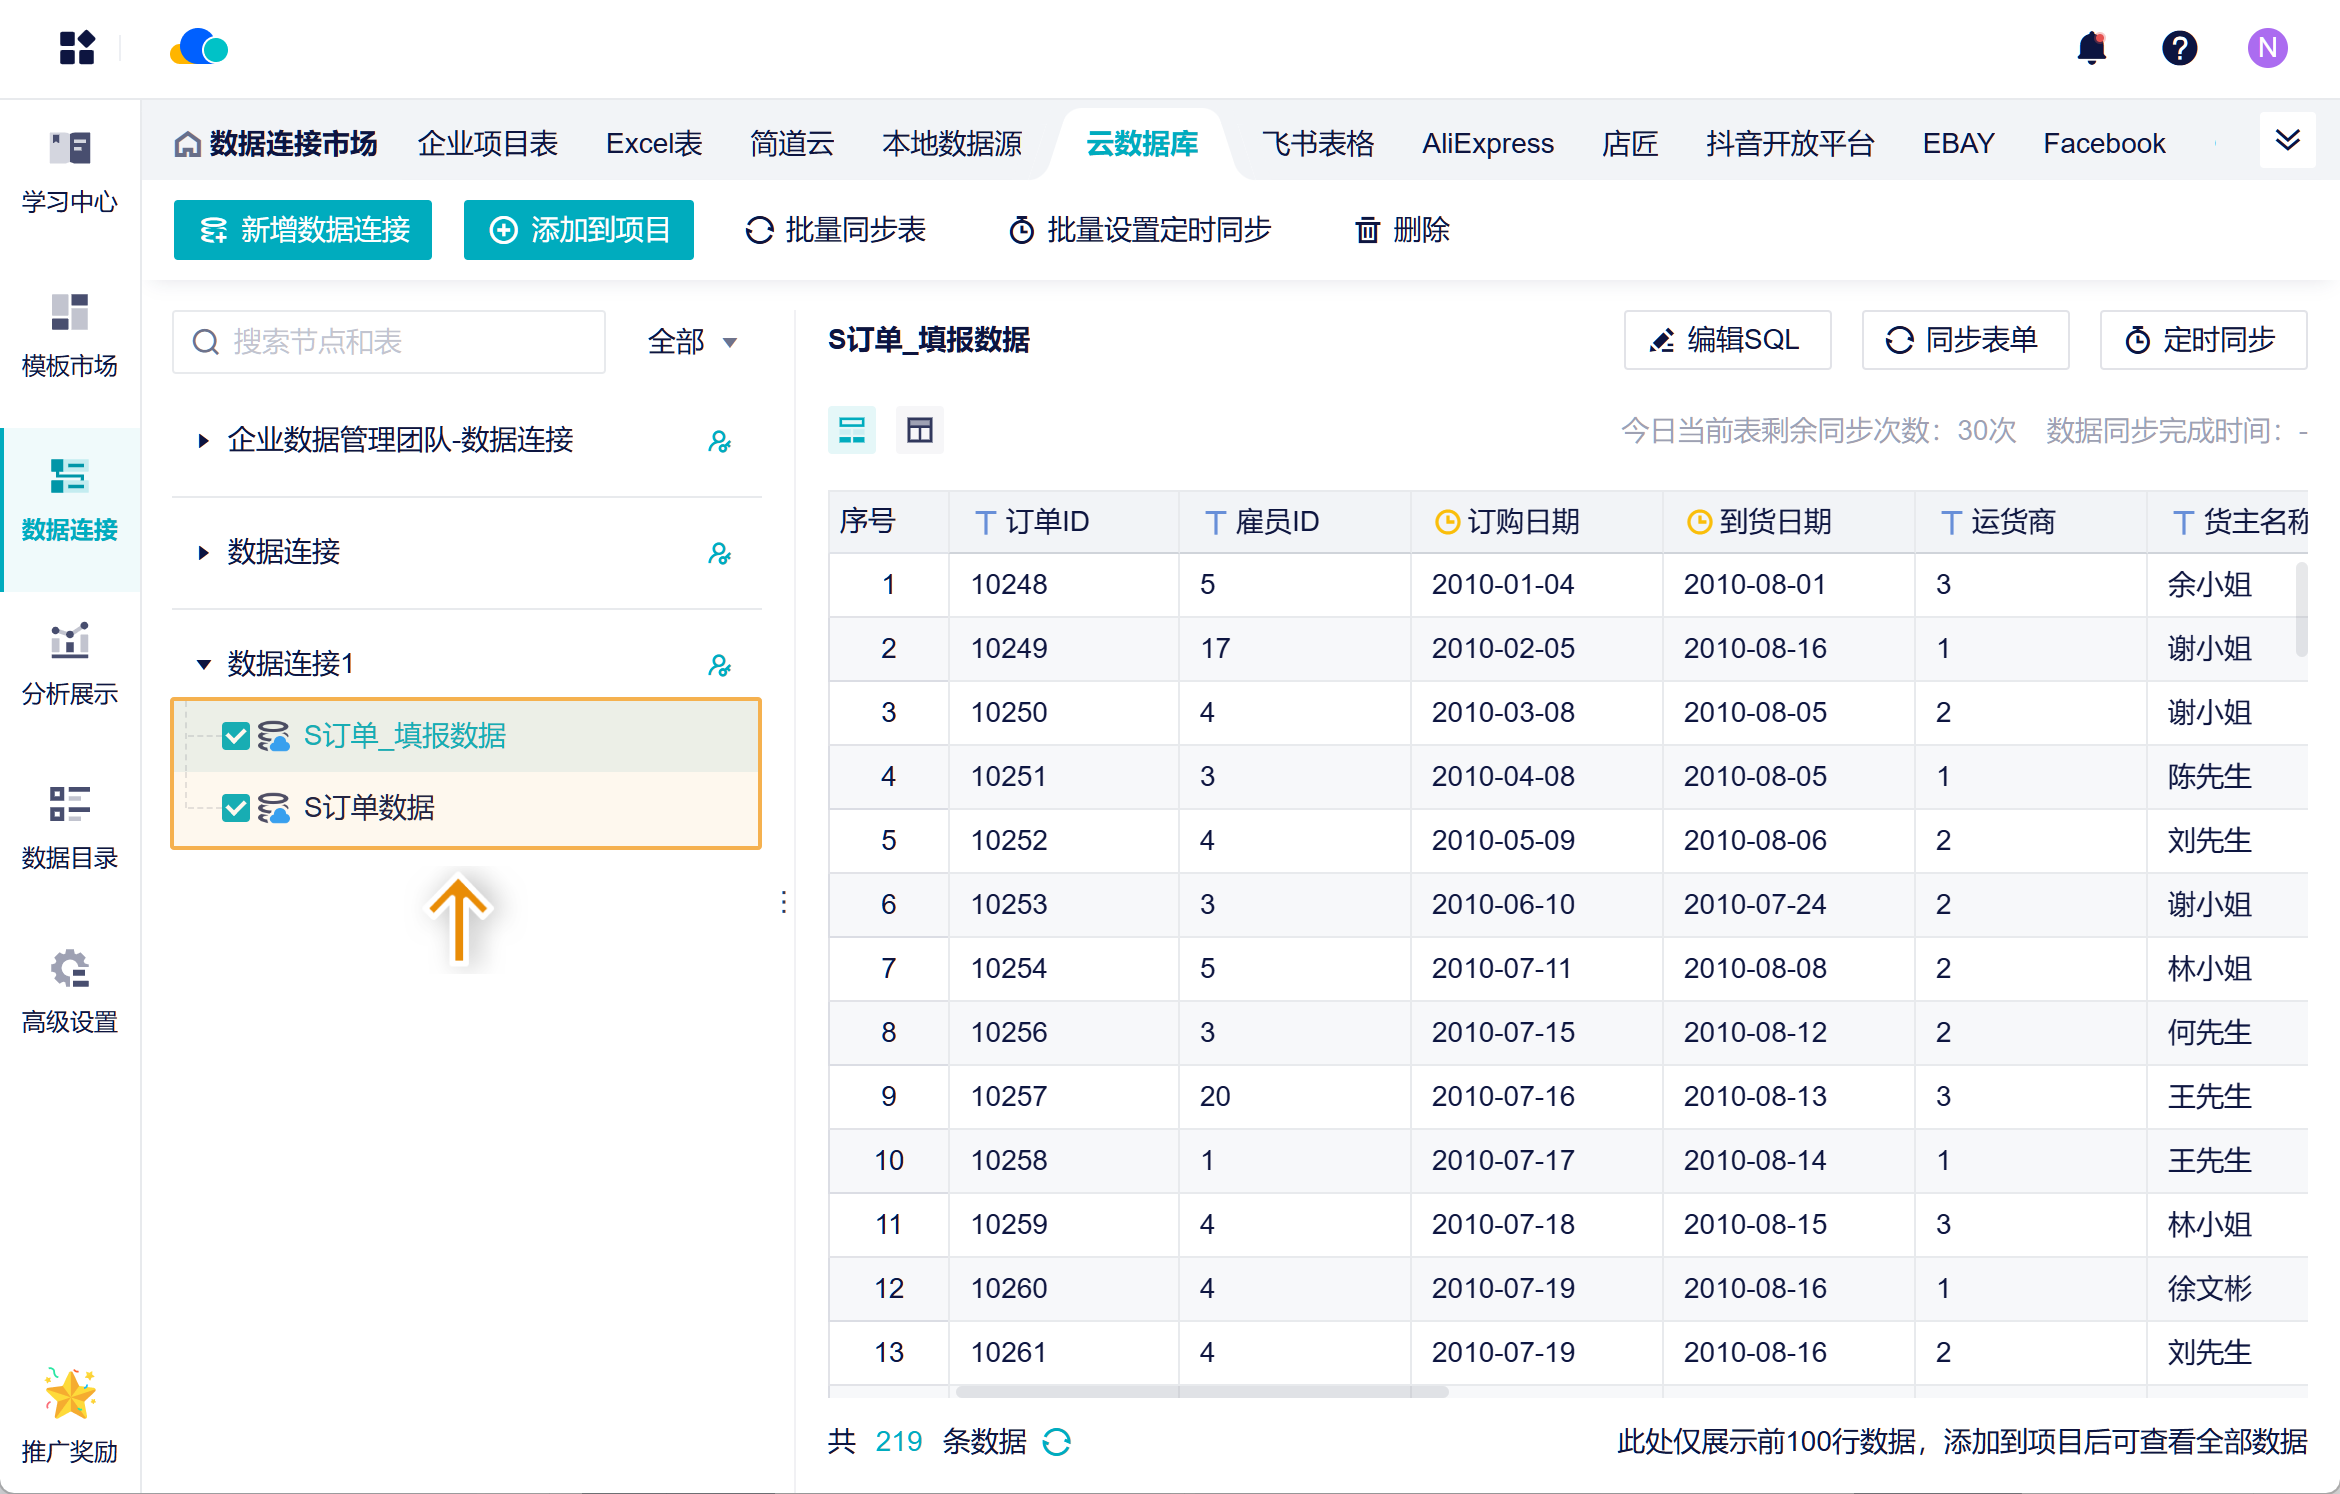Click permission icon beside 数据连接1
This screenshot has width=2340, height=1494.
719,665
